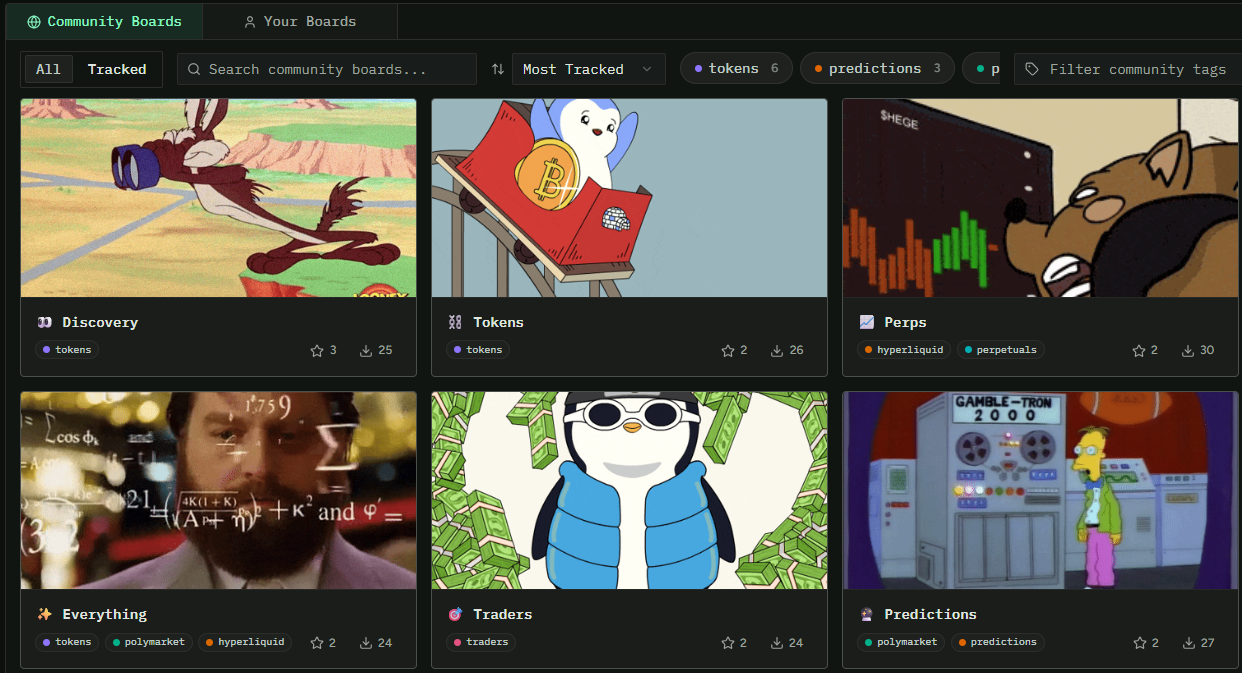
Task: Click the polymarket tag on Everything board
Action: (148, 642)
